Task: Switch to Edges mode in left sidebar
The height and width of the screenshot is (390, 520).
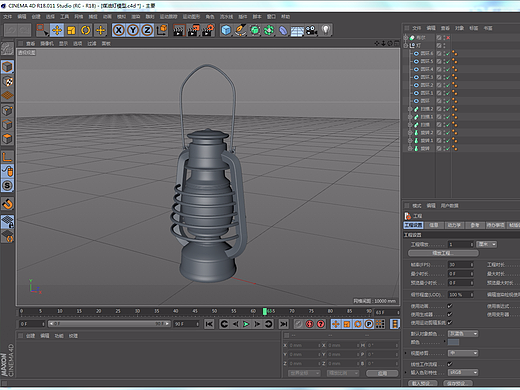Action: (7, 124)
